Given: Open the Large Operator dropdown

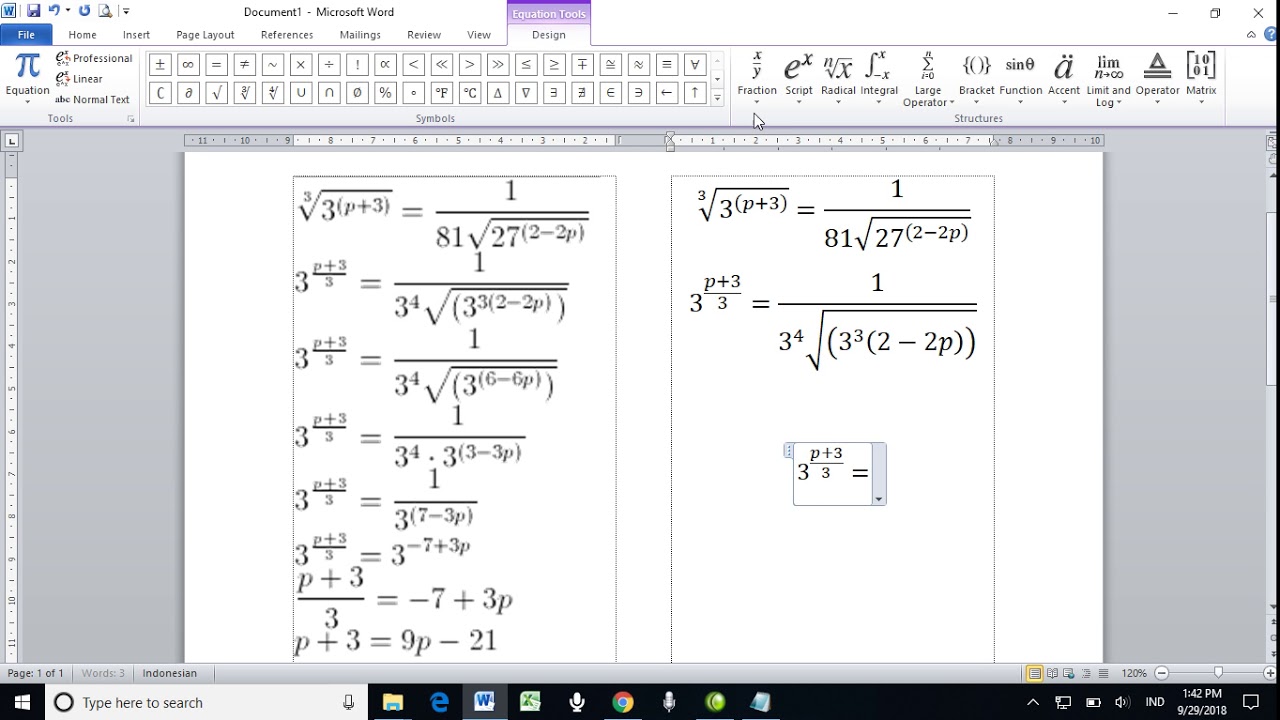Looking at the screenshot, I should click(928, 78).
